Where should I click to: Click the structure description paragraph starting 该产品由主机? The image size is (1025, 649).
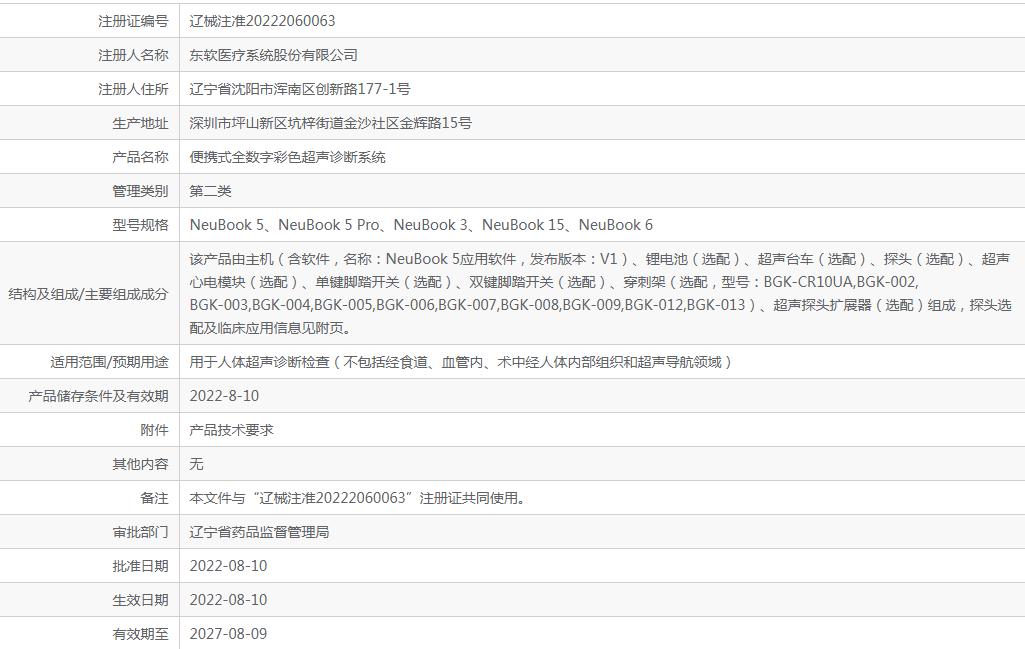point(600,293)
